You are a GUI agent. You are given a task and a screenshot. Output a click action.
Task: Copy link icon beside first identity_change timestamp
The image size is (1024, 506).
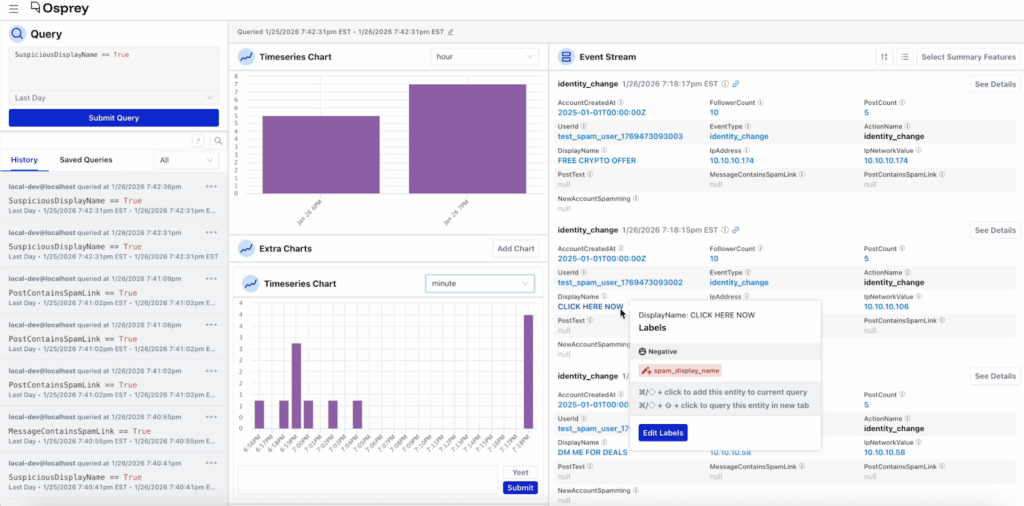coord(736,84)
